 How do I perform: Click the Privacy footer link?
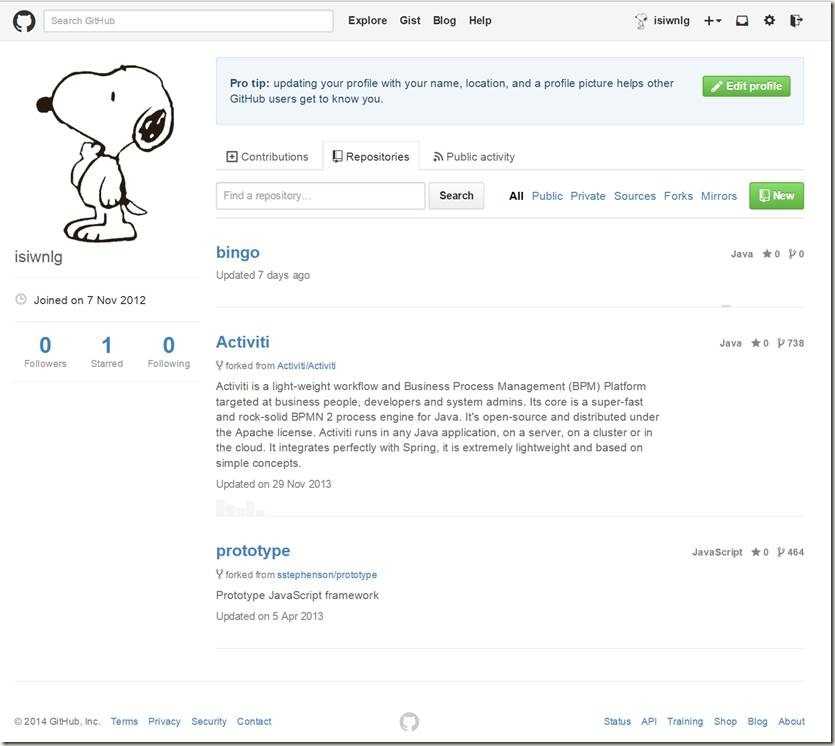(x=164, y=722)
